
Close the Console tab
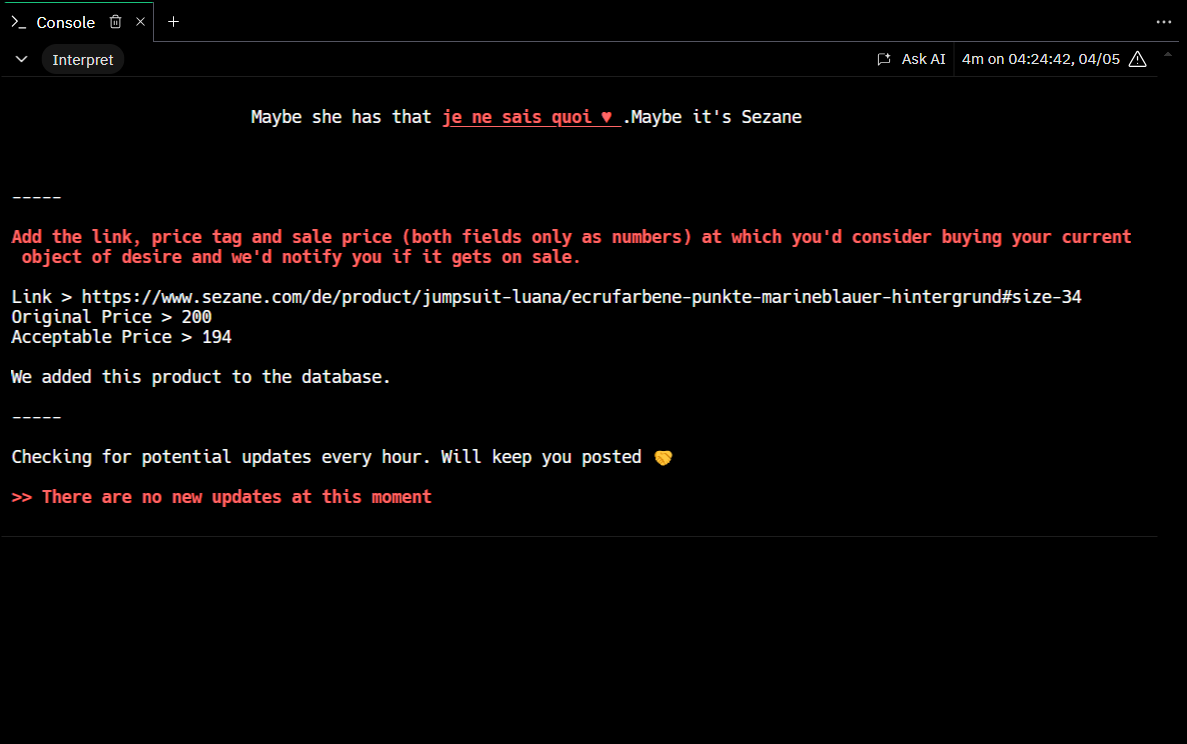point(141,22)
